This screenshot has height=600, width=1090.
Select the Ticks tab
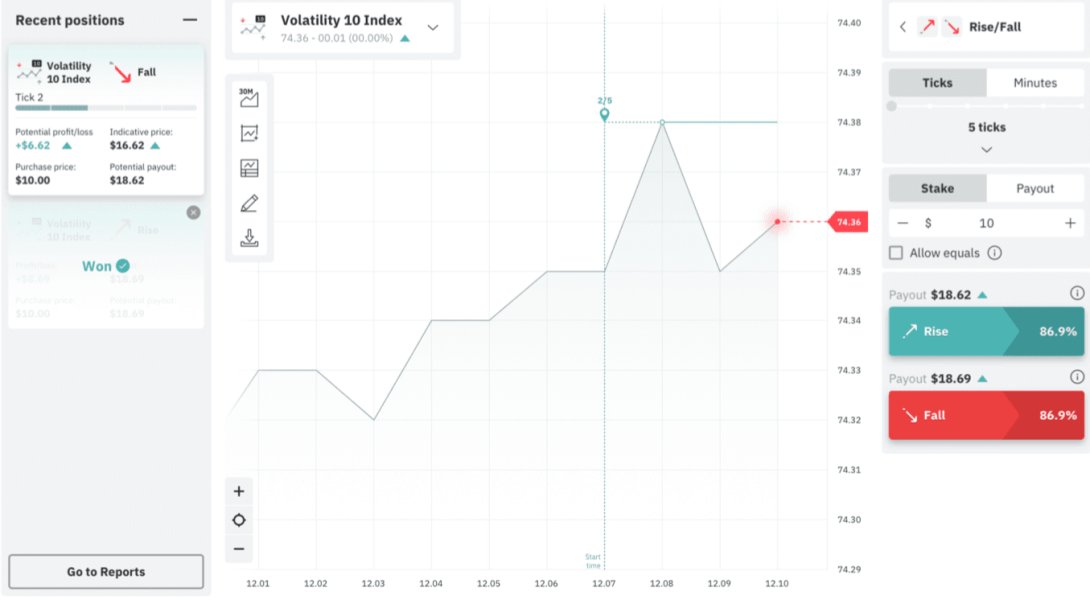[937, 83]
